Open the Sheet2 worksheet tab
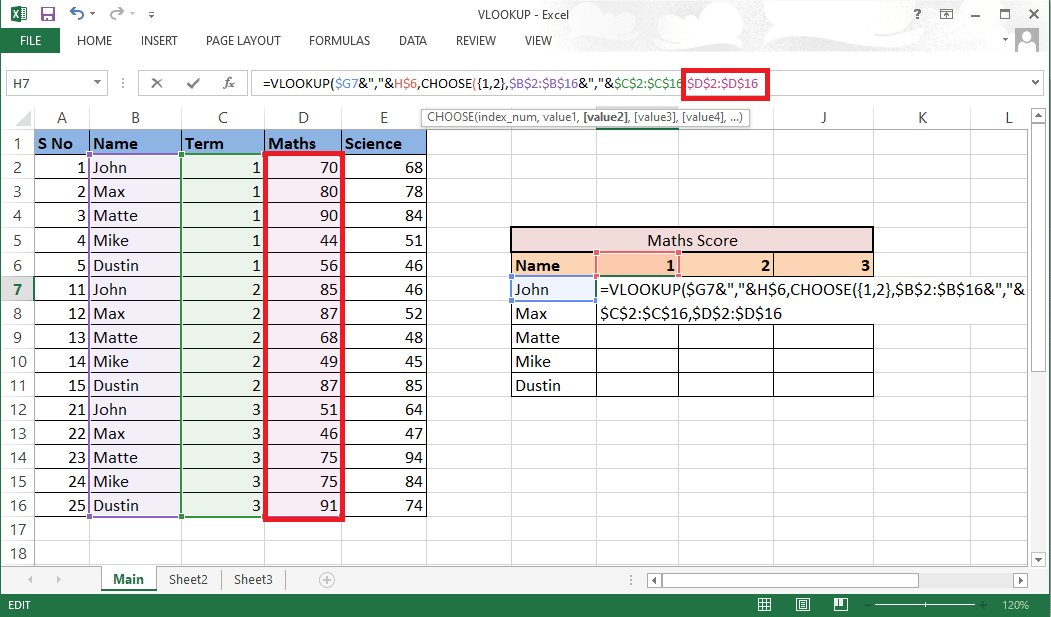 pyautogui.click(x=188, y=579)
